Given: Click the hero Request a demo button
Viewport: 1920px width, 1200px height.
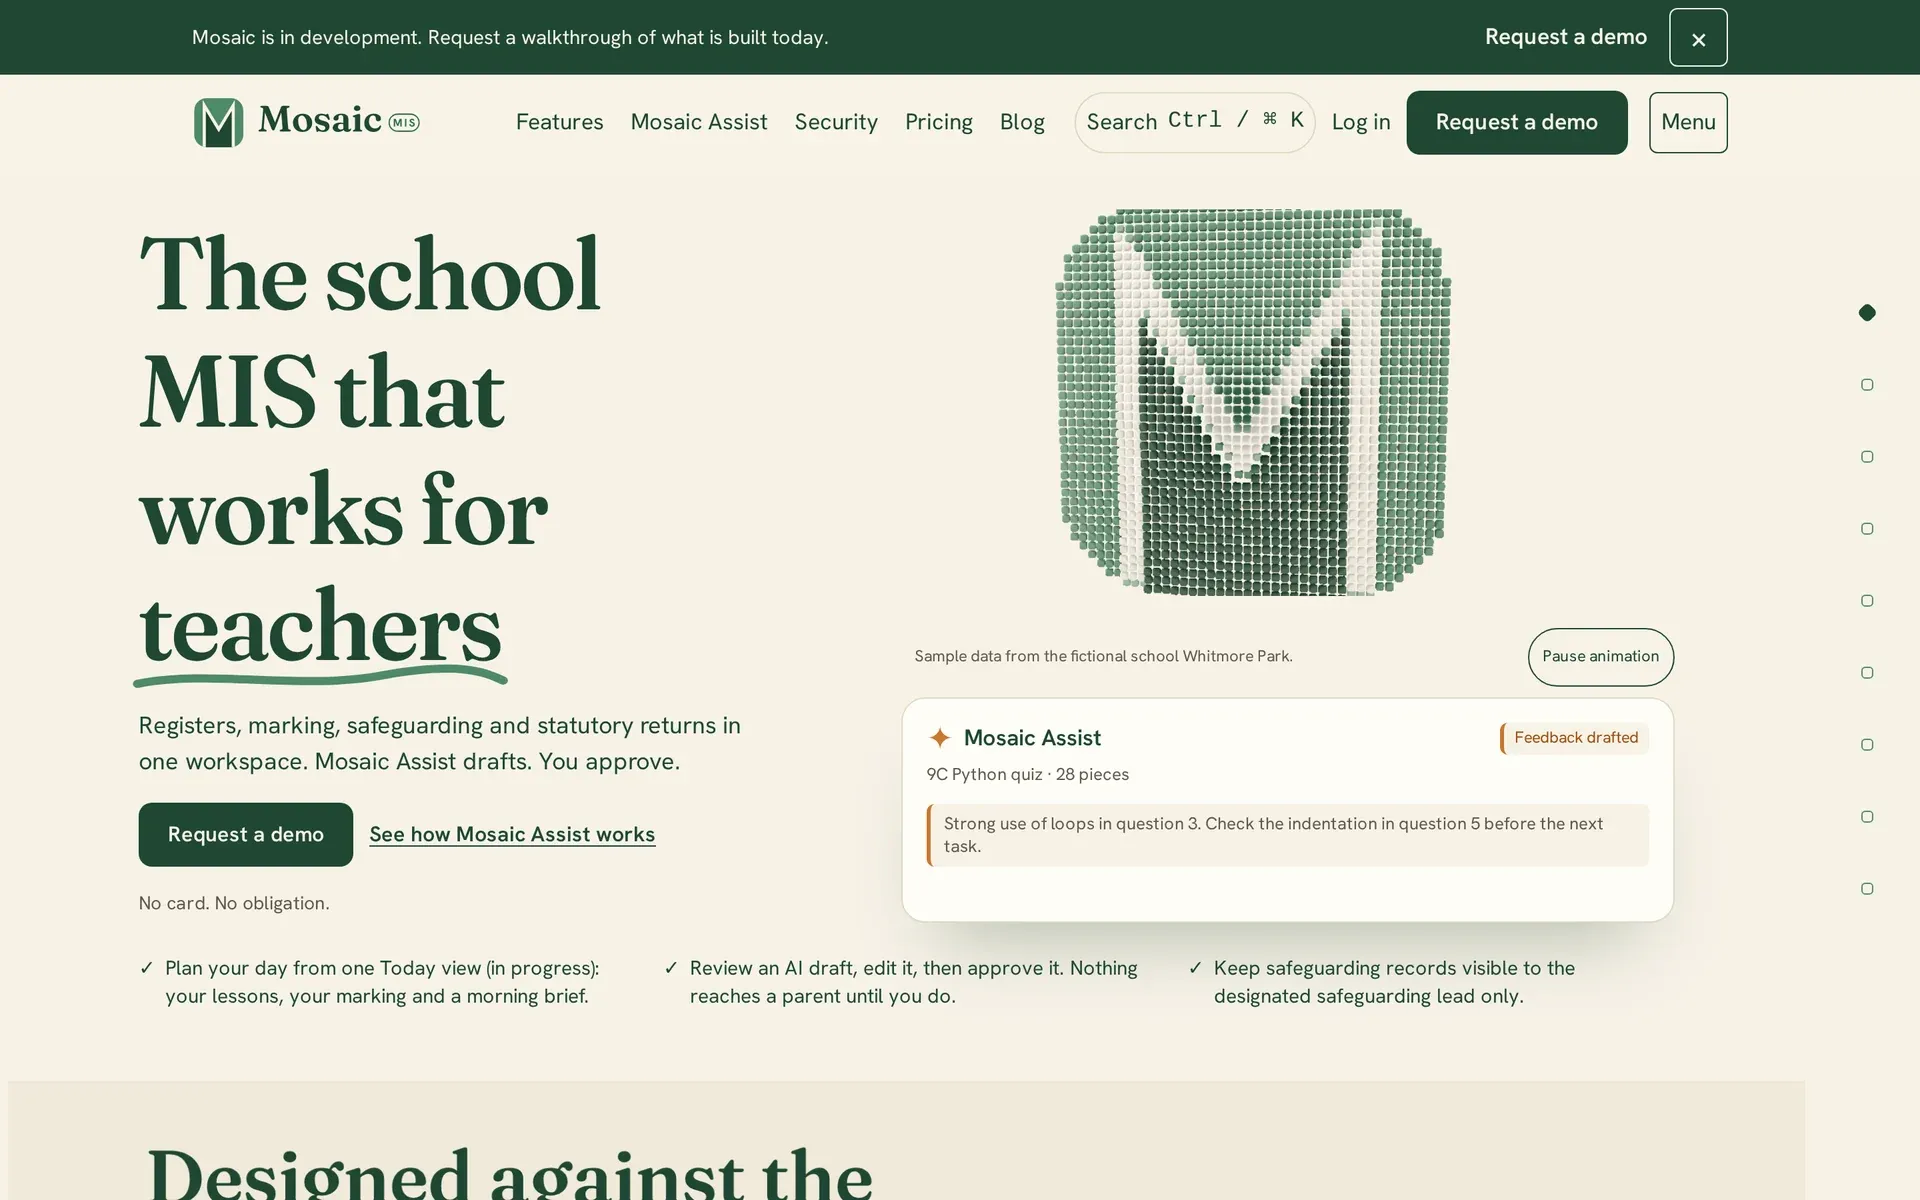Looking at the screenshot, I should click(246, 834).
